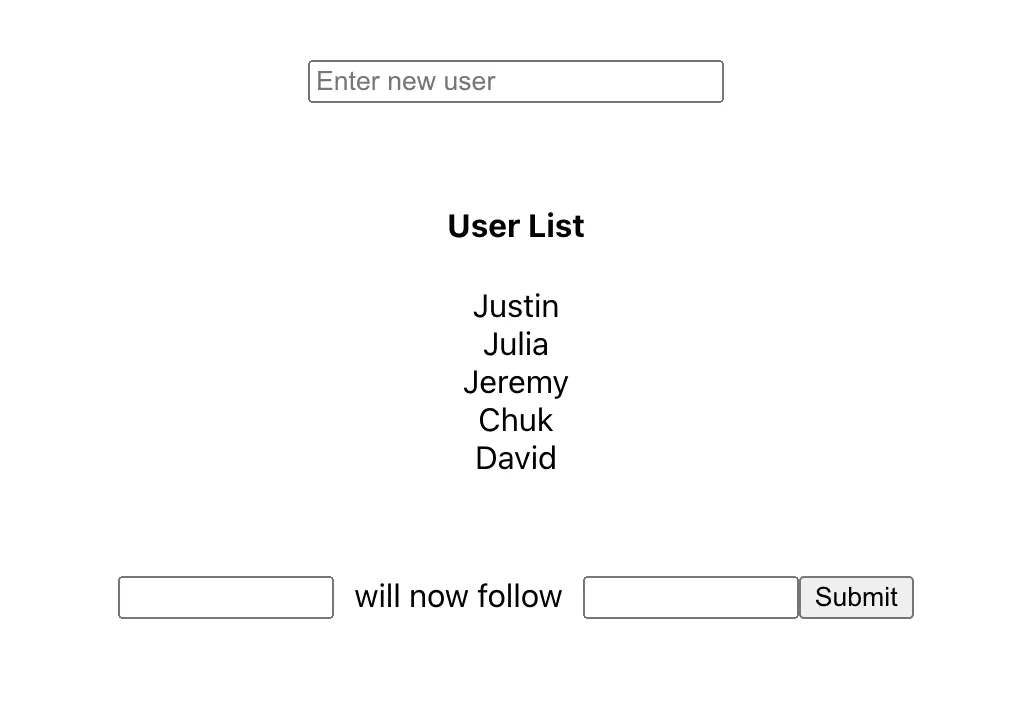1018x702 pixels.
Task: Click the first name under User List
Action: tap(515, 306)
